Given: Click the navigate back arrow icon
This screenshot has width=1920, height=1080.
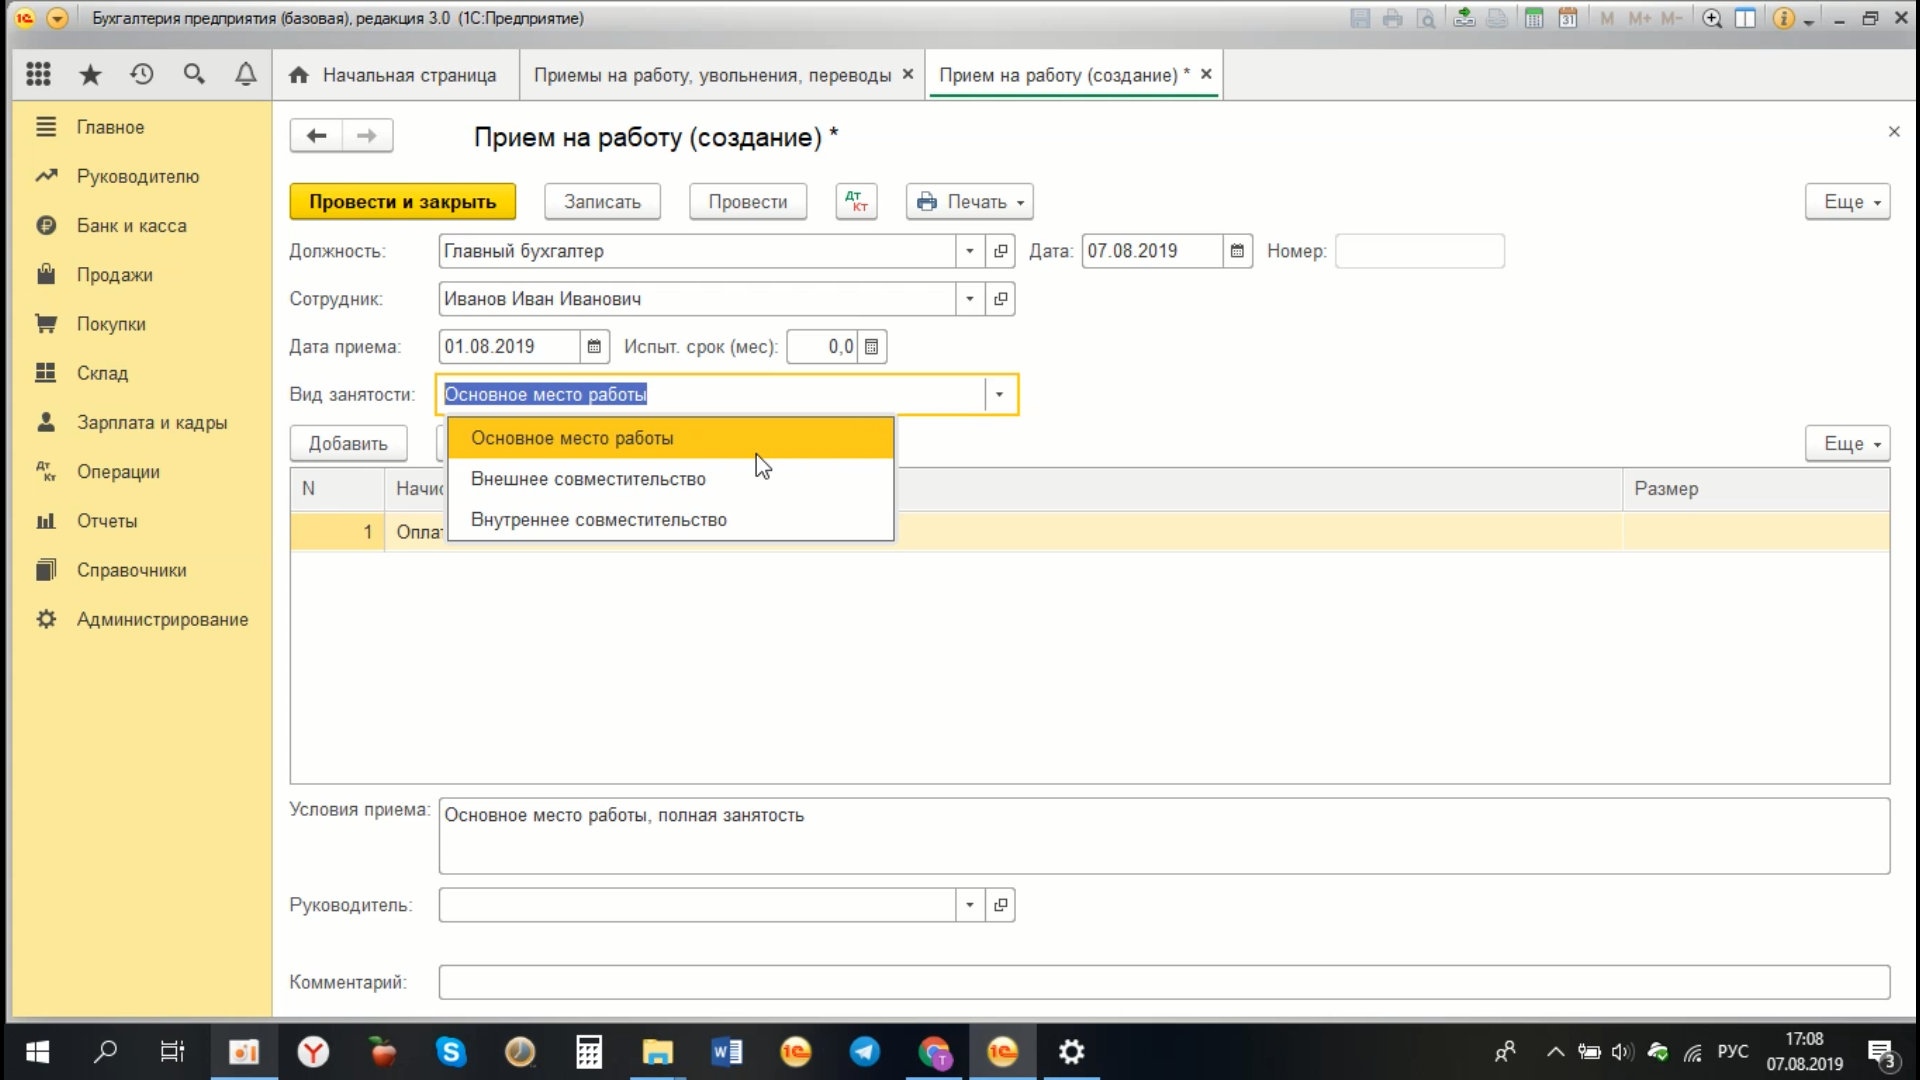Looking at the screenshot, I should click(315, 135).
